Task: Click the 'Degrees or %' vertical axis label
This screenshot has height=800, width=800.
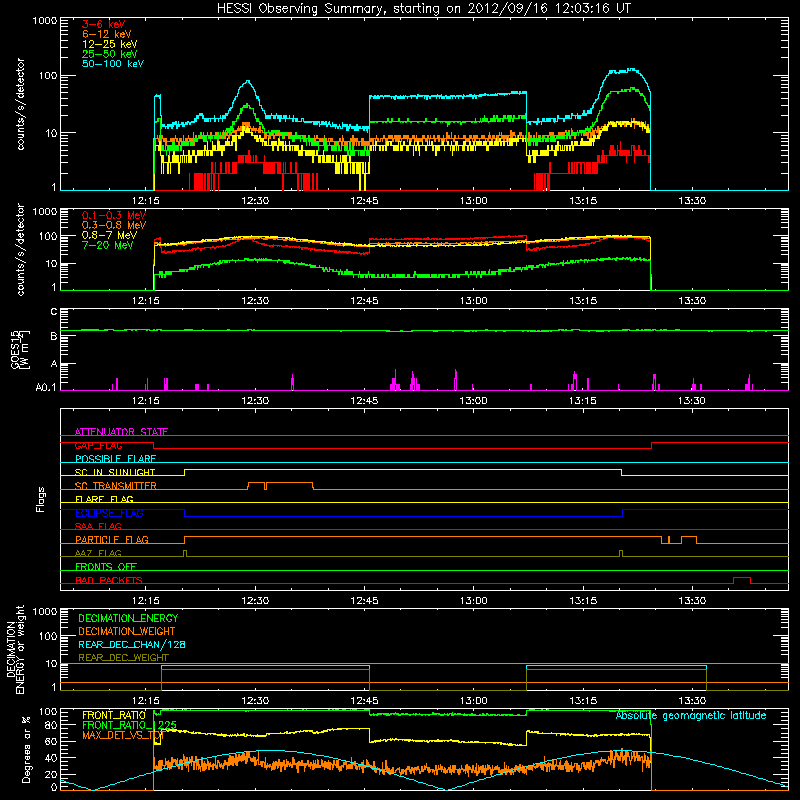Action: coord(26,750)
